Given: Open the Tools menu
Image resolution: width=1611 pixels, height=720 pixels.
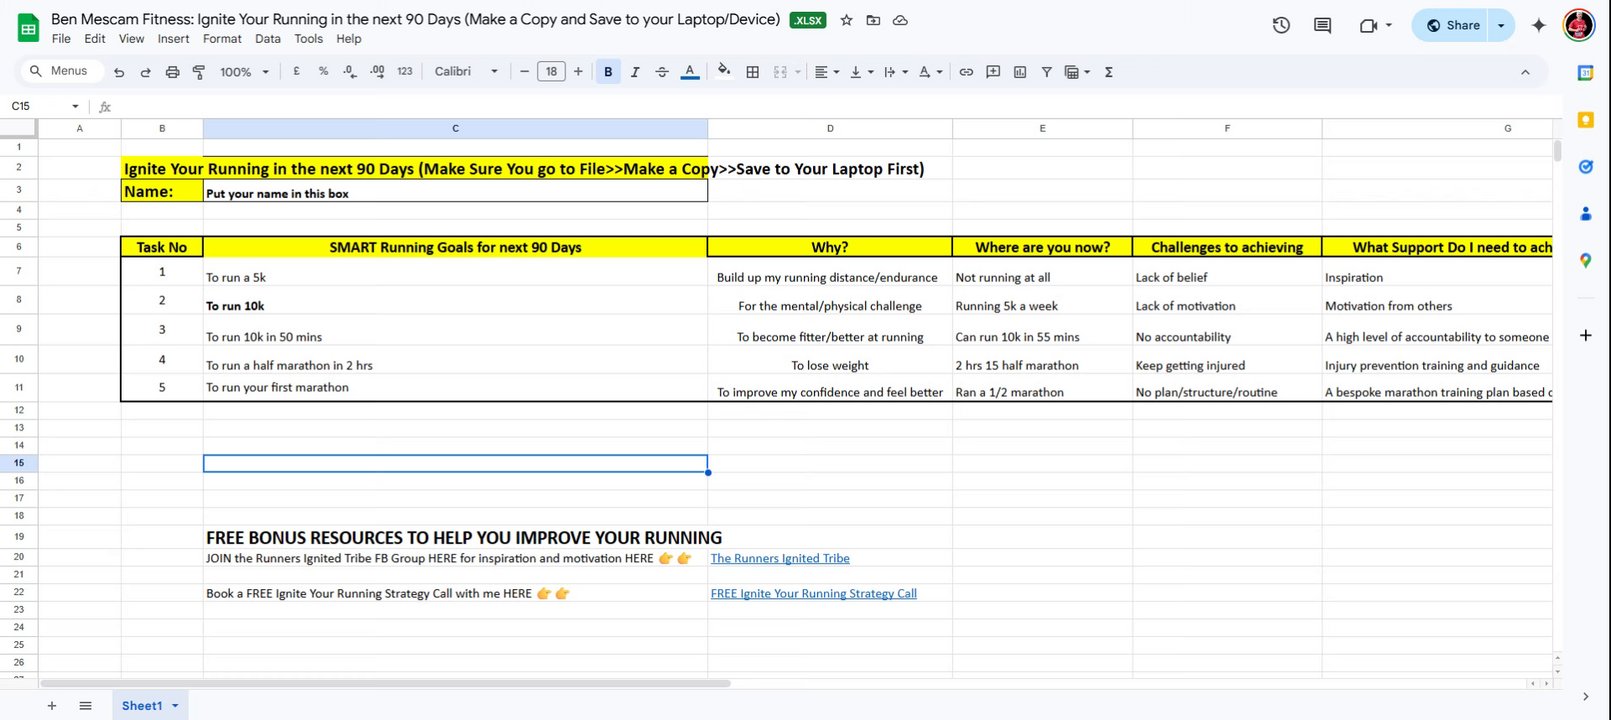Looking at the screenshot, I should click(x=309, y=39).
